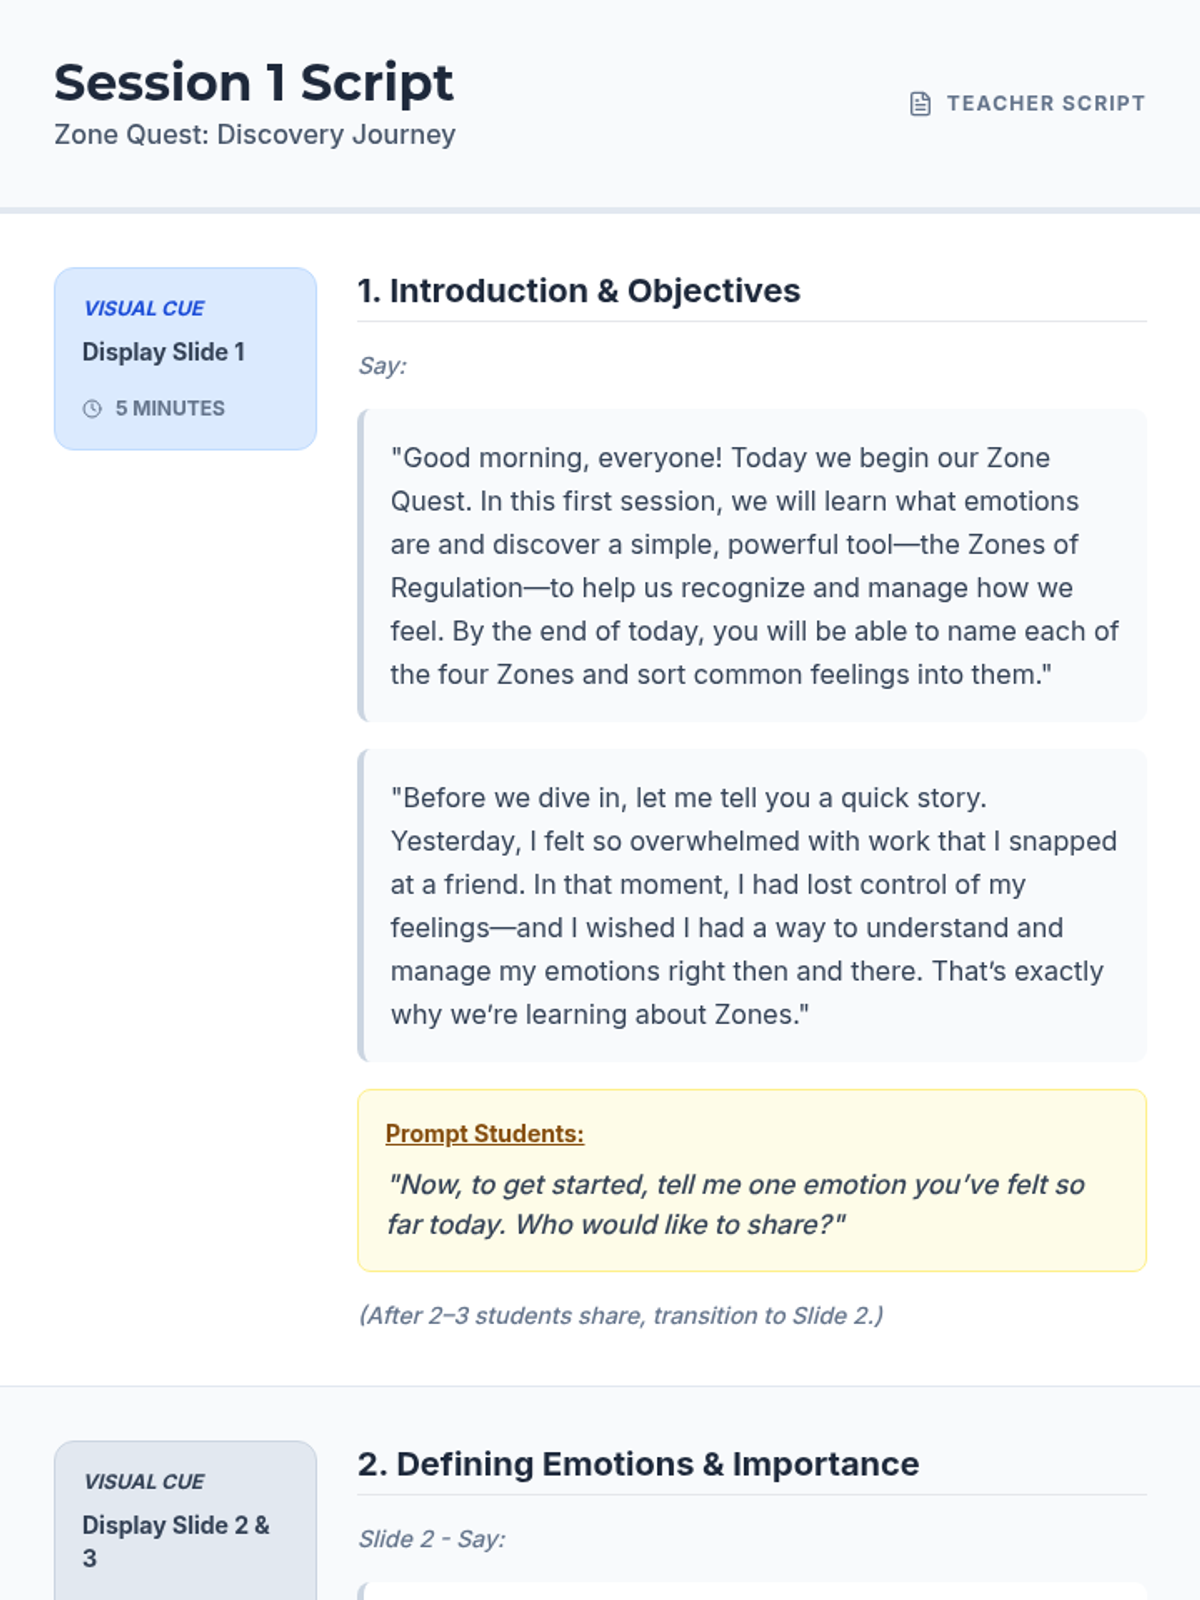Screen dimensions: 1200x1600
Task: Click the quick story quote block
Action: [752, 906]
